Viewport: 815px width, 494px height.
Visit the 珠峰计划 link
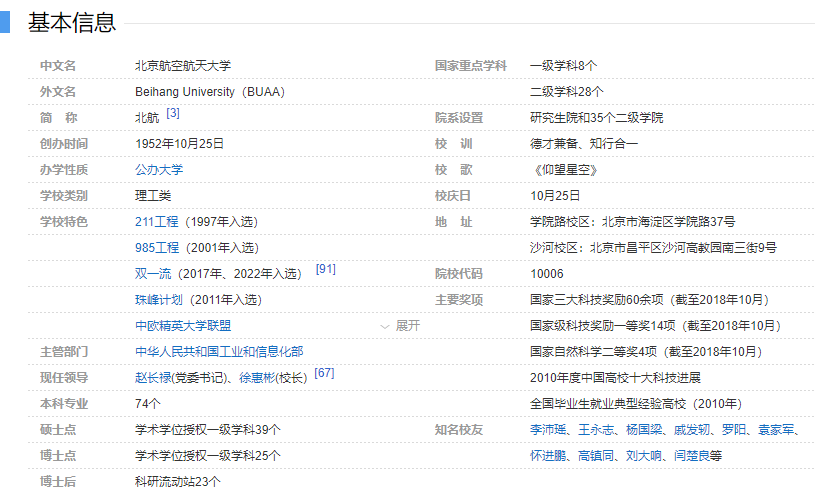(x=159, y=299)
